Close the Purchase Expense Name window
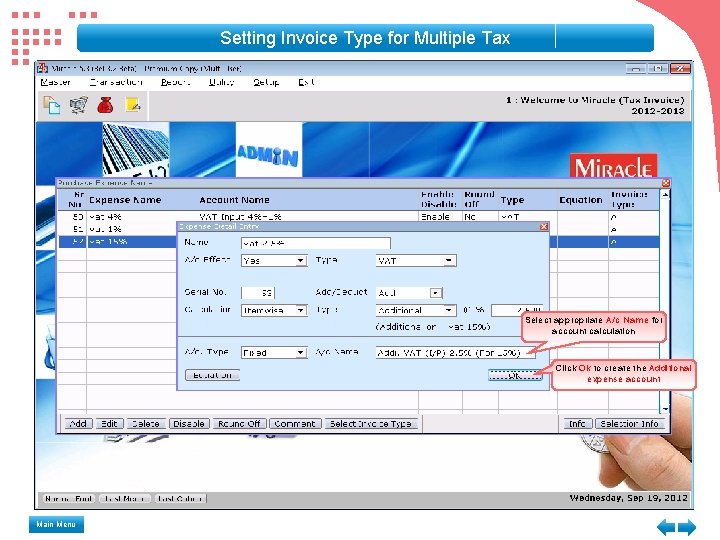This screenshot has height=540, width=720. 665,183
